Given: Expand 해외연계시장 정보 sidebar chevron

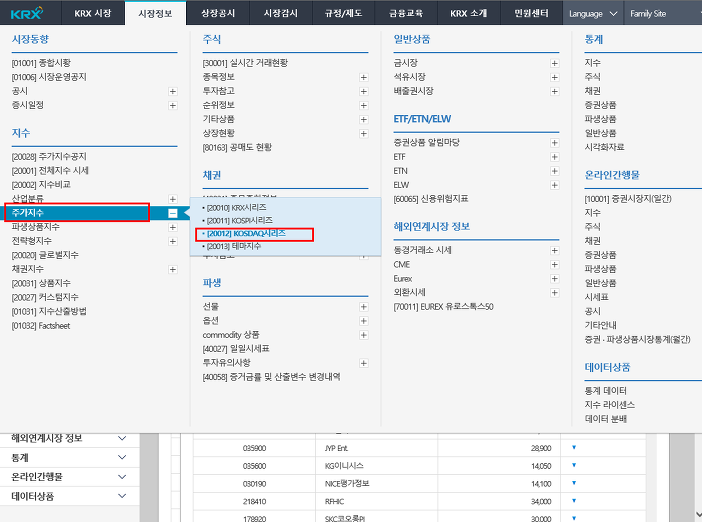Looking at the screenshot, I should pos(122,438).
